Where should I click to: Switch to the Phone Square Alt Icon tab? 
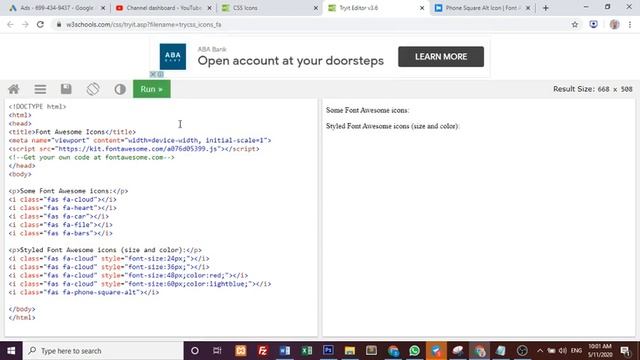pyautogui.click(x=482, y=8)
